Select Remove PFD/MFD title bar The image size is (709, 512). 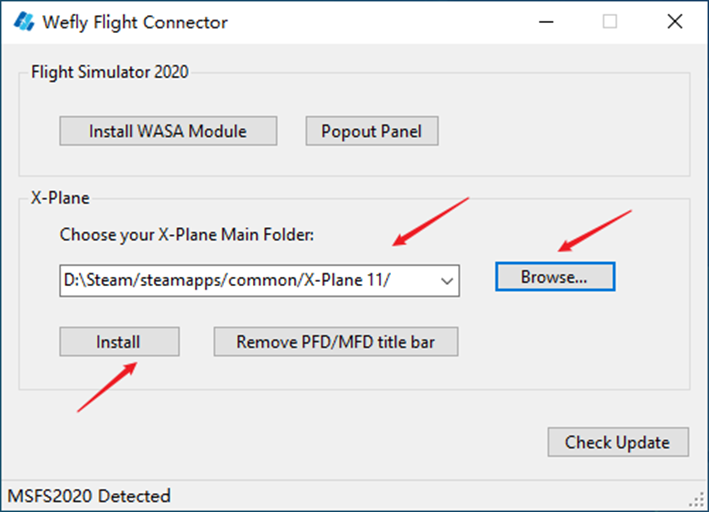pos(336,342)
